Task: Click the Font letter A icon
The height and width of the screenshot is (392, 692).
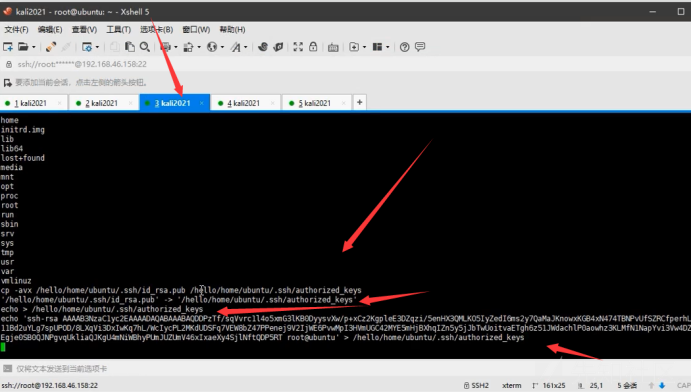Action: pyautogui.click(x=236, y=47)
